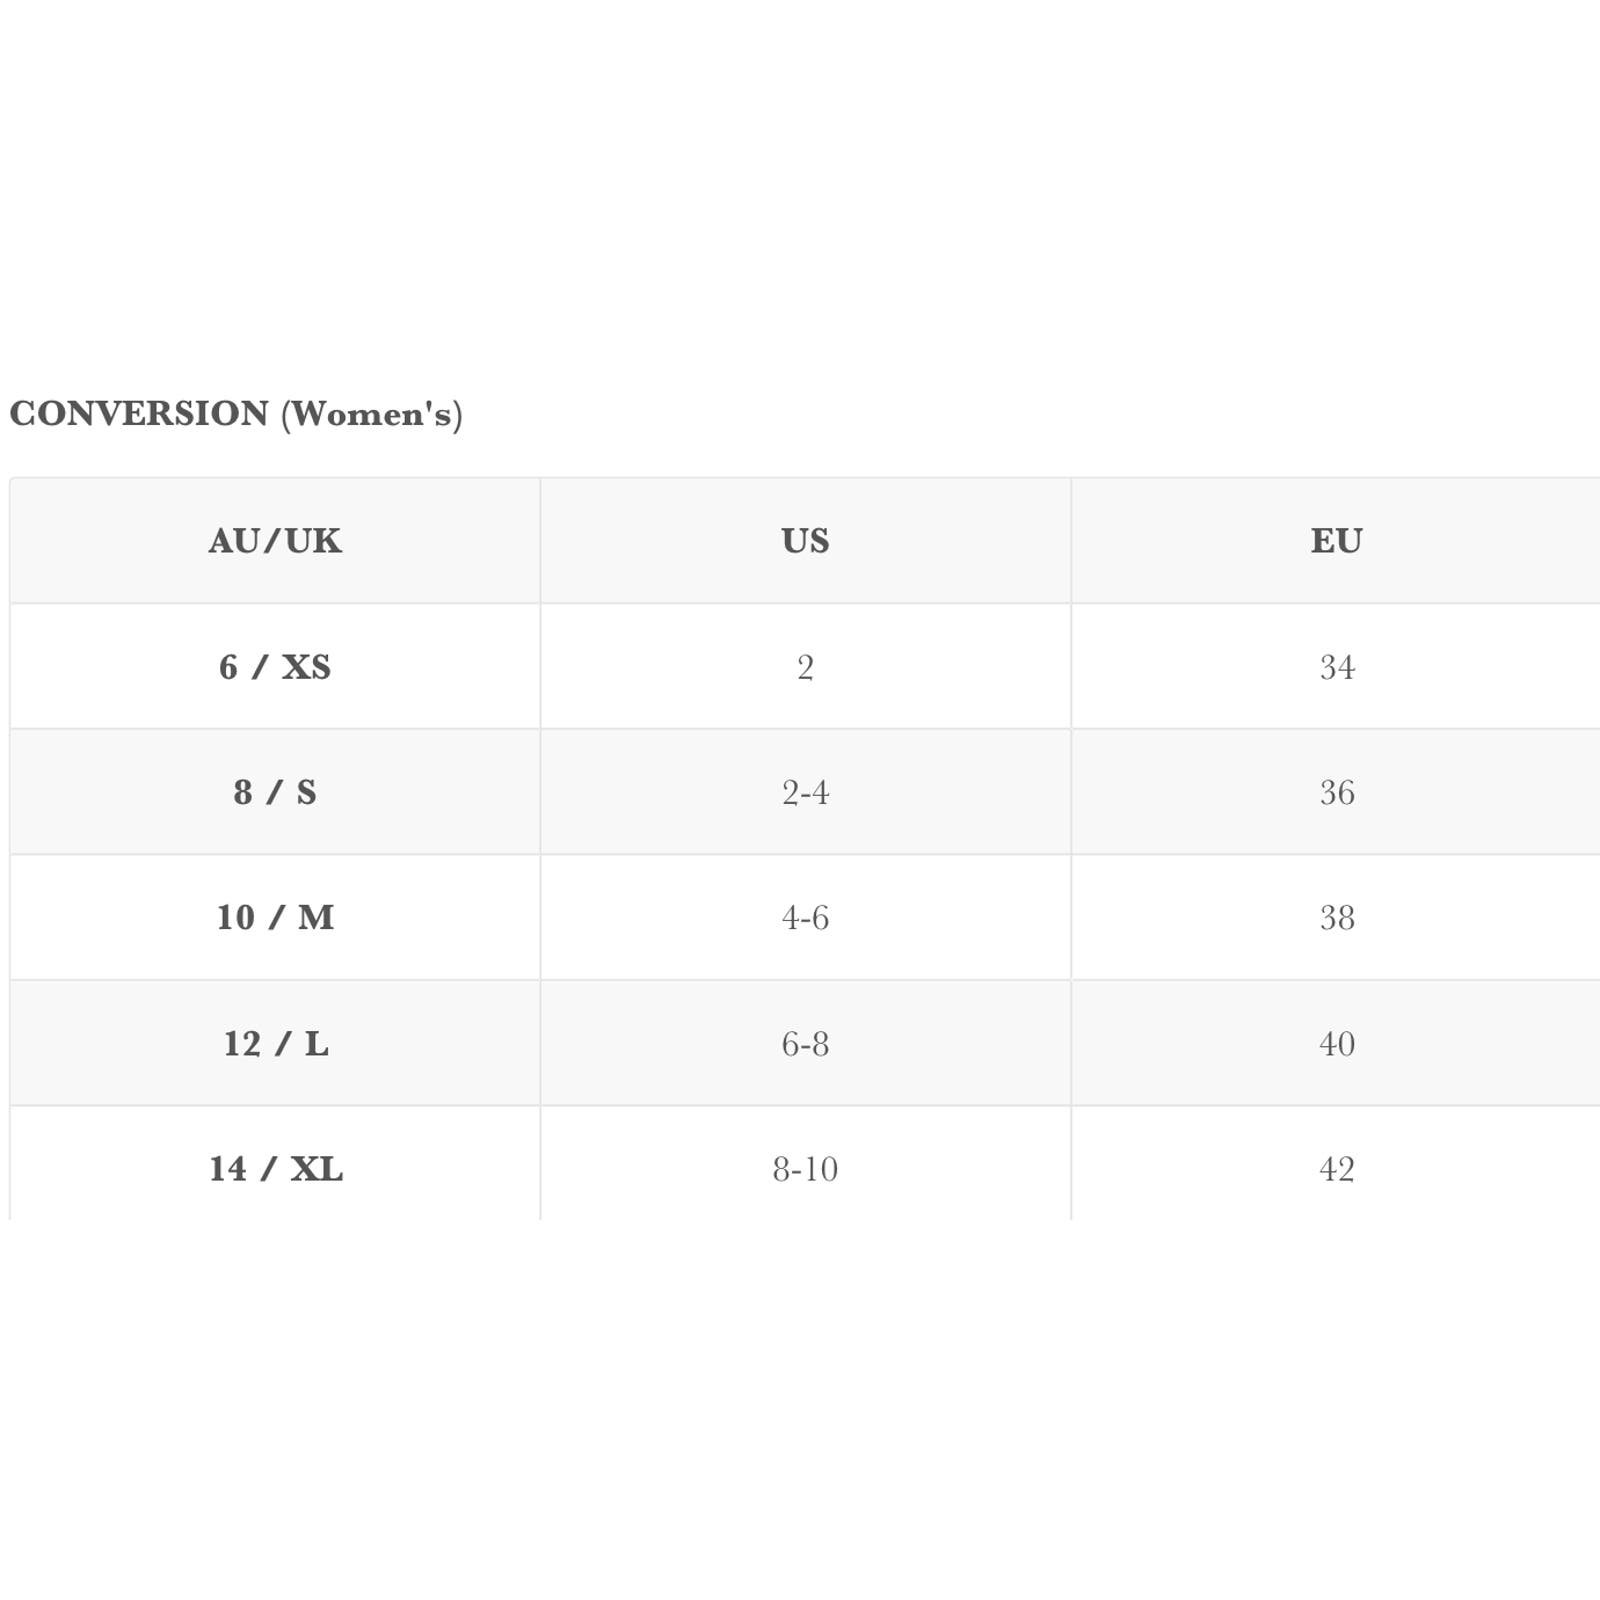This screenshot has height=1600, width=1600.
Task: Select US size 6-8 cell
Action: [805, 1044]
